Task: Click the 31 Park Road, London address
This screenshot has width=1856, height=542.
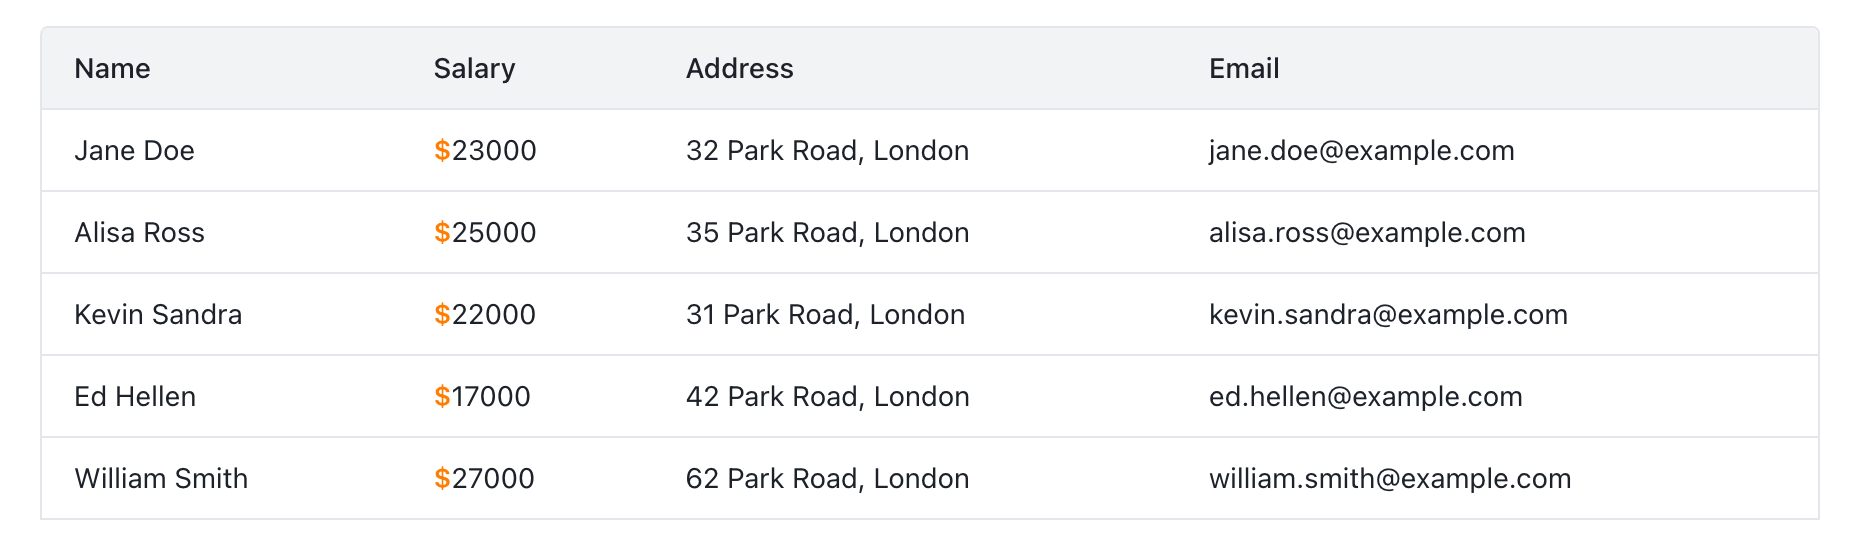Action: pyautogui.click(x=825, y=314)
